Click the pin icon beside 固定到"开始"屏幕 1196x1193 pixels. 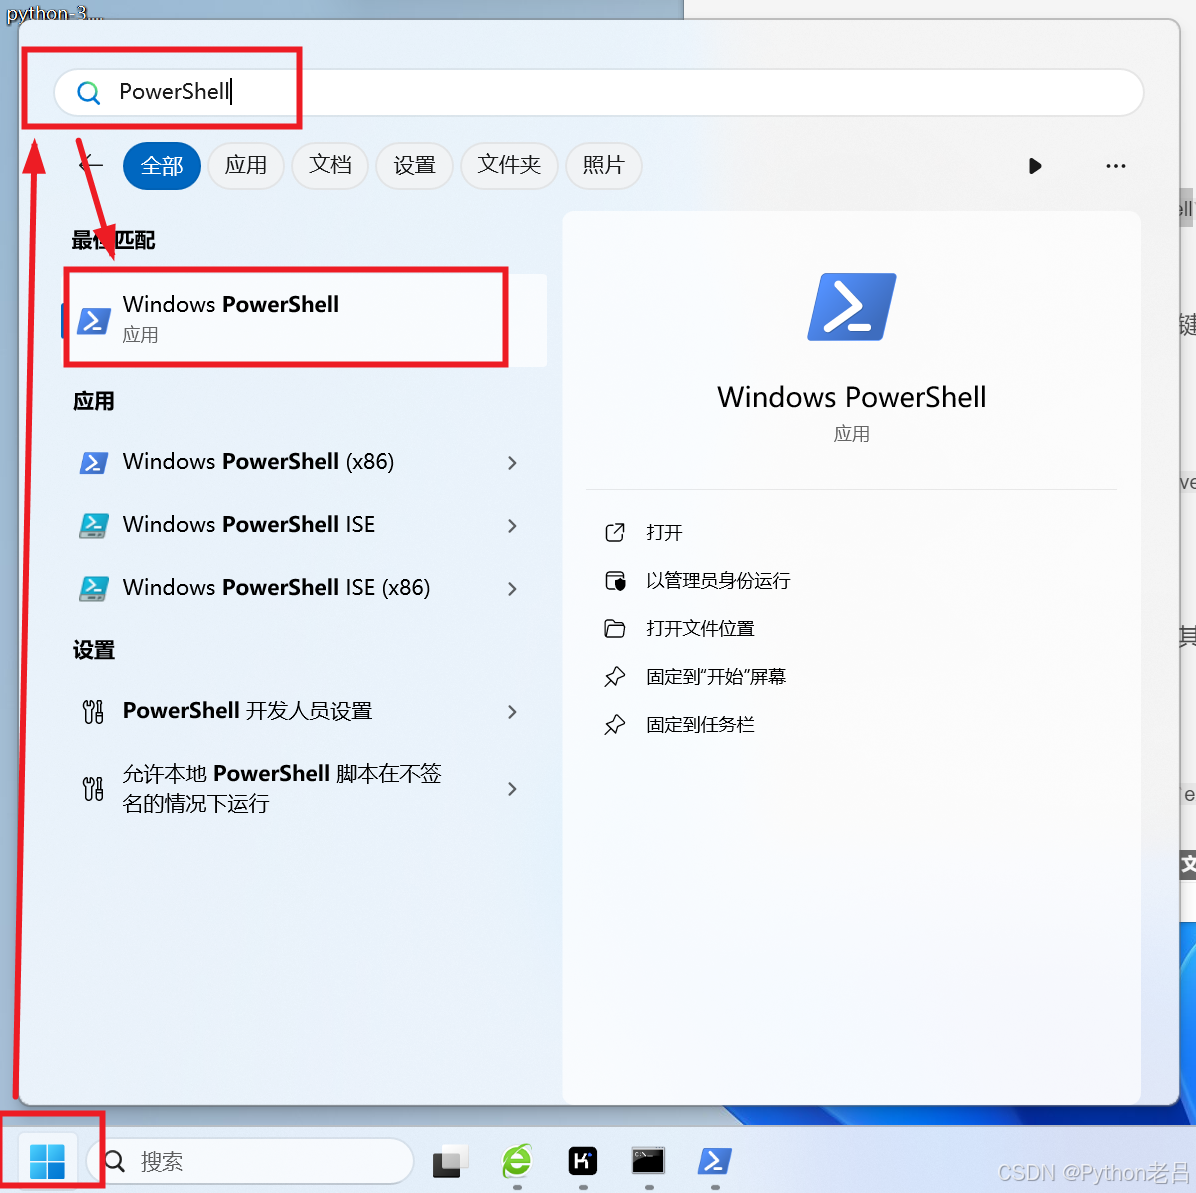615,677
